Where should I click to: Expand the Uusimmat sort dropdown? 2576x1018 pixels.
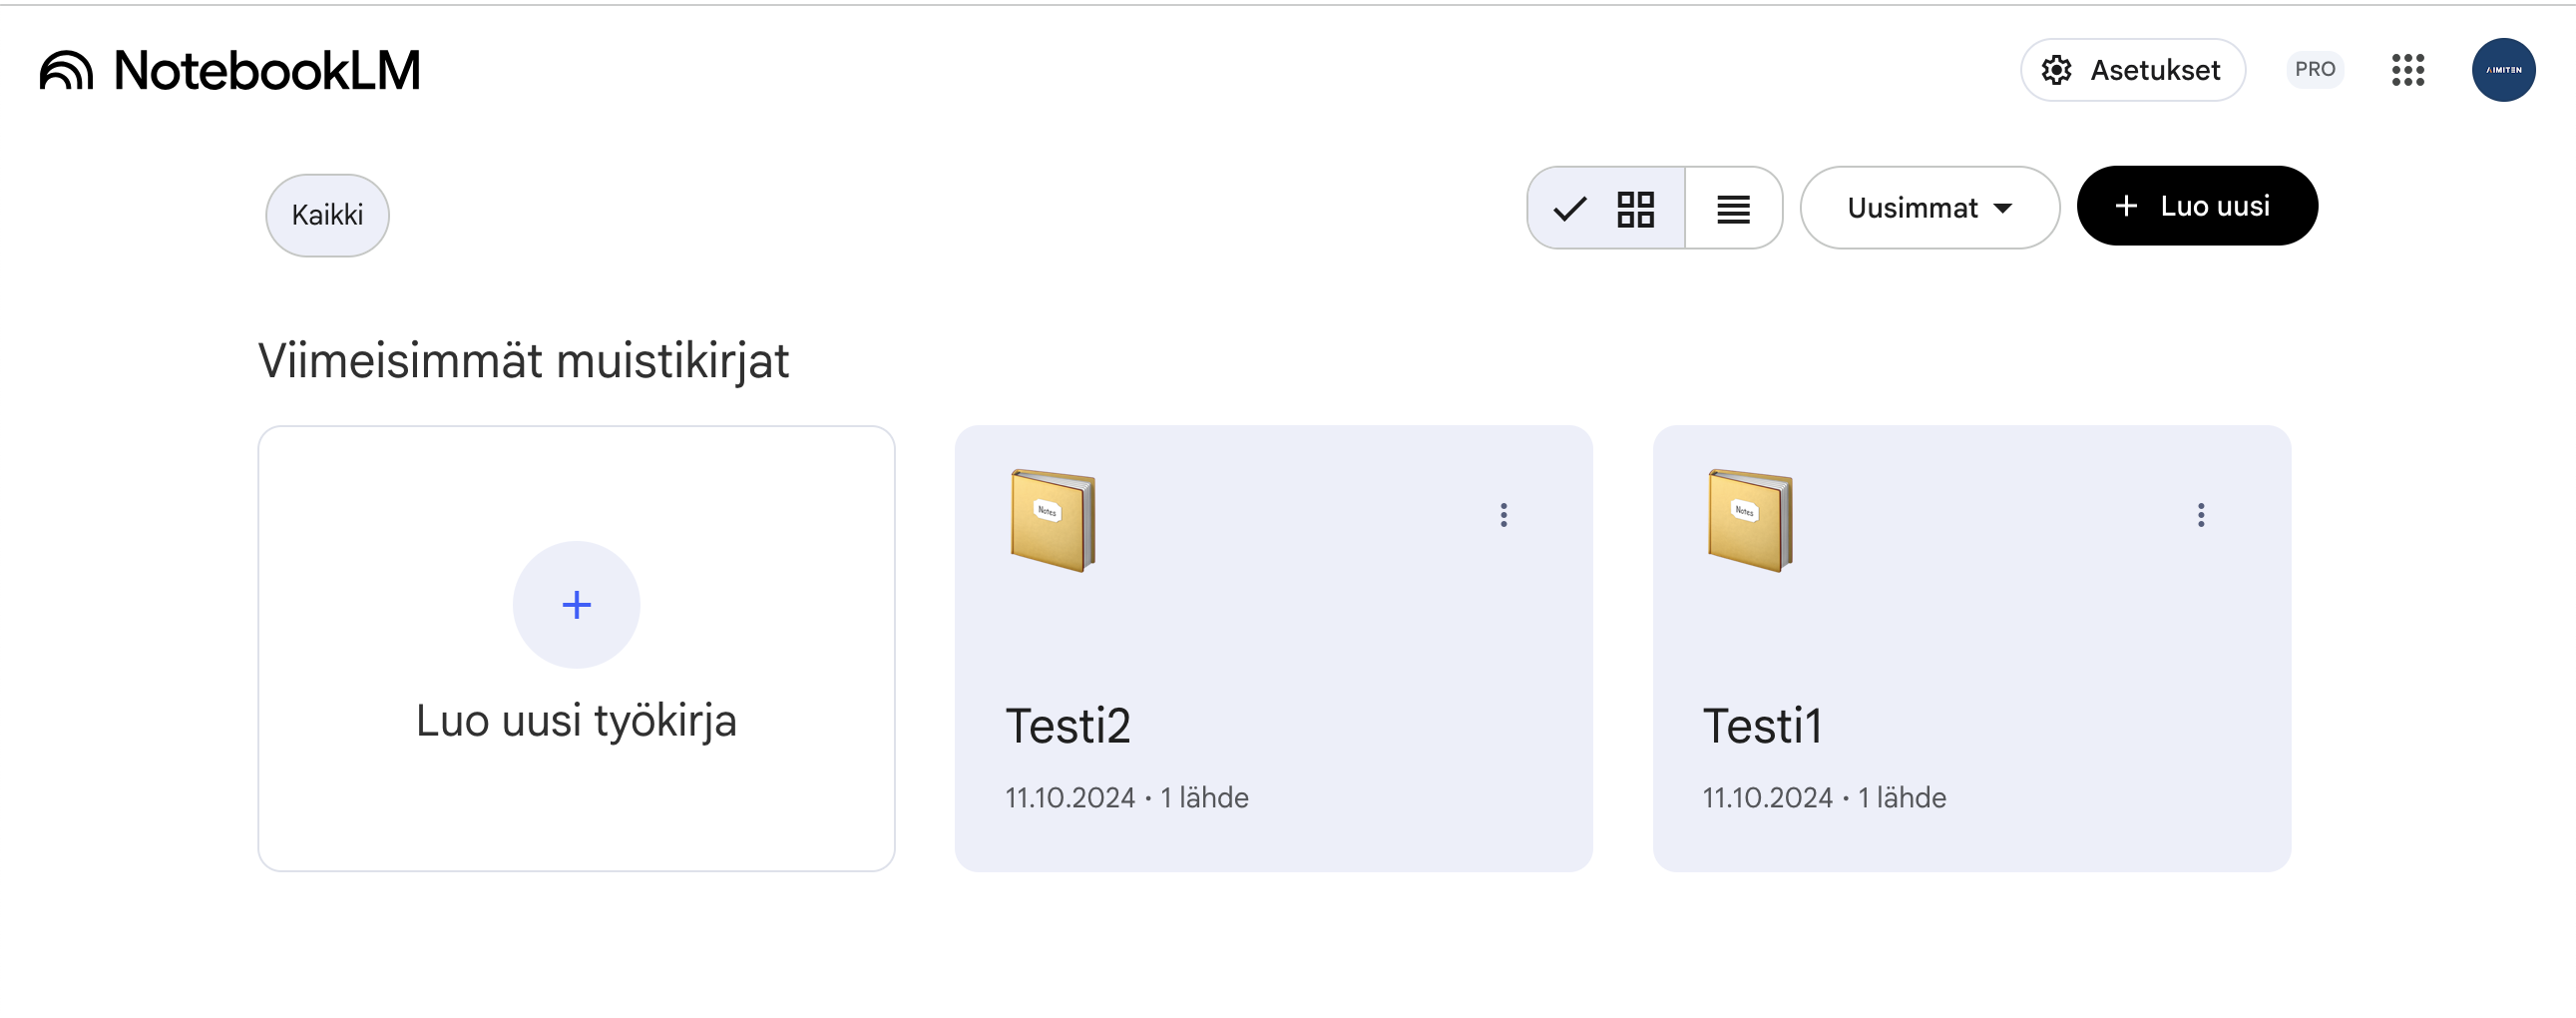(1929, 208)
